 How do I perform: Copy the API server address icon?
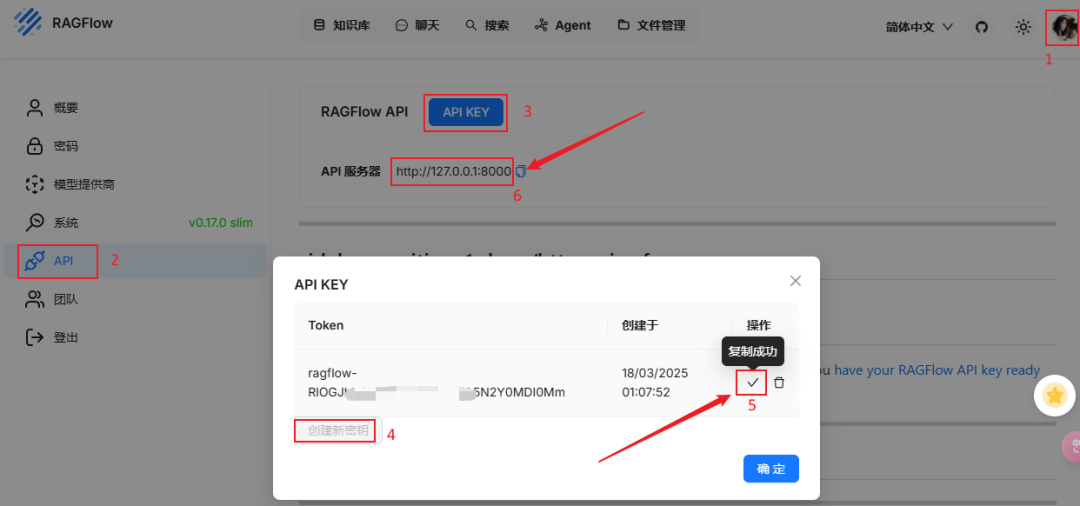point(521,171)
